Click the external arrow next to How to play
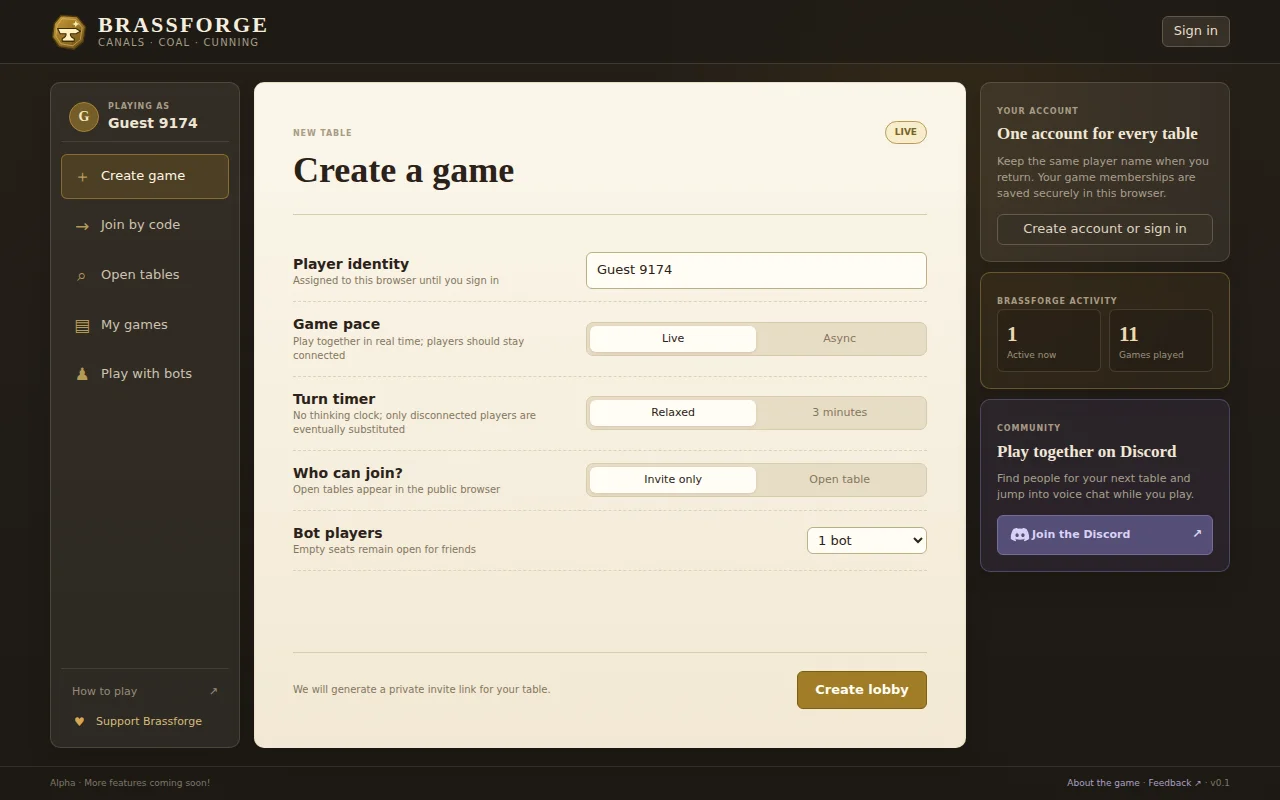The width and height of the screenshot is (1280, 800). click(x=213, y=691)
